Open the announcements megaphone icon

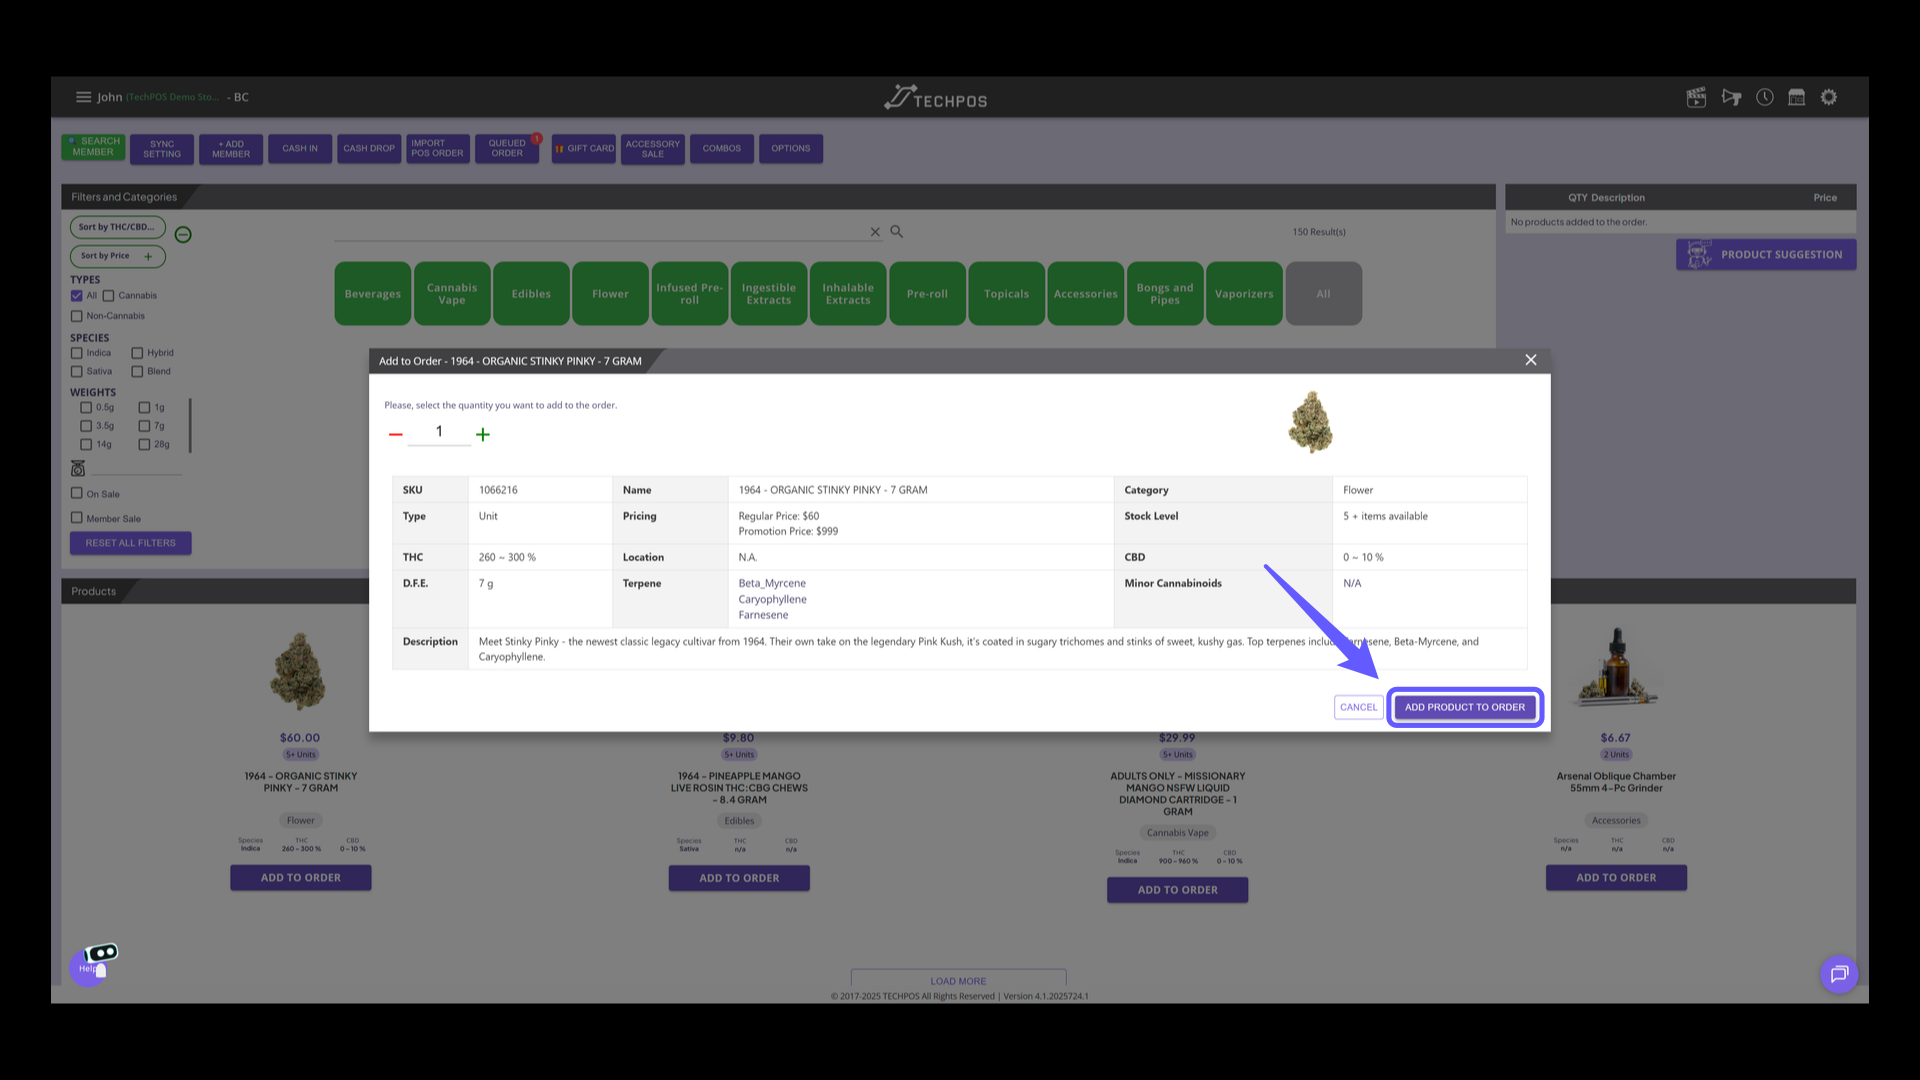pyautogui.click(x=1731, y=97)
